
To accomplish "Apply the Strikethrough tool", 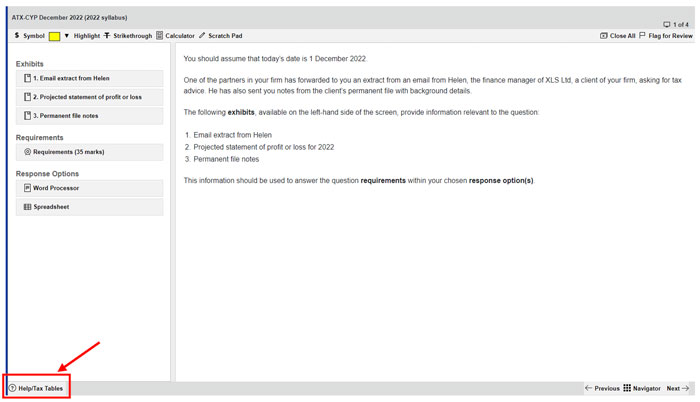I will point(128,35).
